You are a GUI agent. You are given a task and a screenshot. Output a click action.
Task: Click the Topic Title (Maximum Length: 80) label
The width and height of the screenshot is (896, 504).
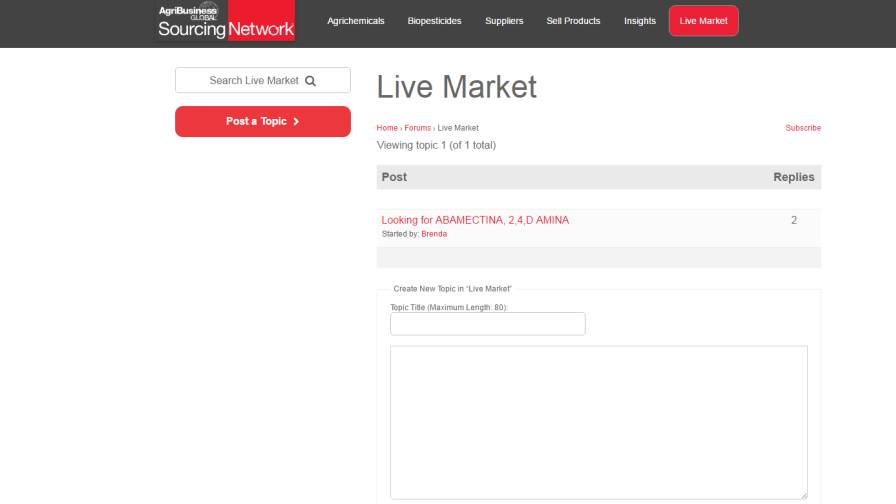449,307
